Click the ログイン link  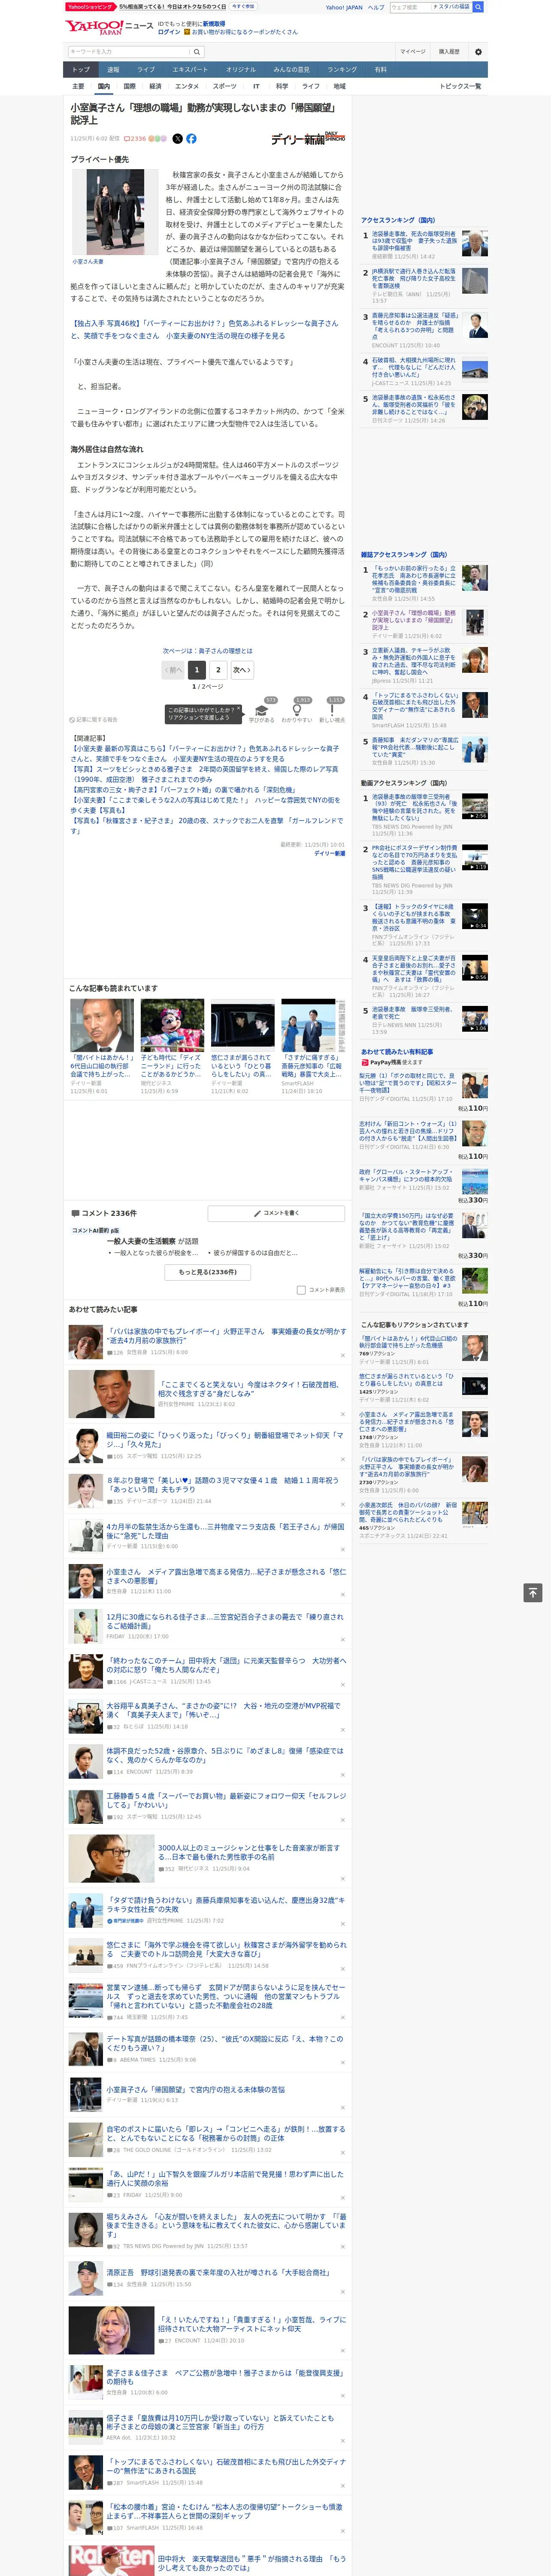point(169,32)
